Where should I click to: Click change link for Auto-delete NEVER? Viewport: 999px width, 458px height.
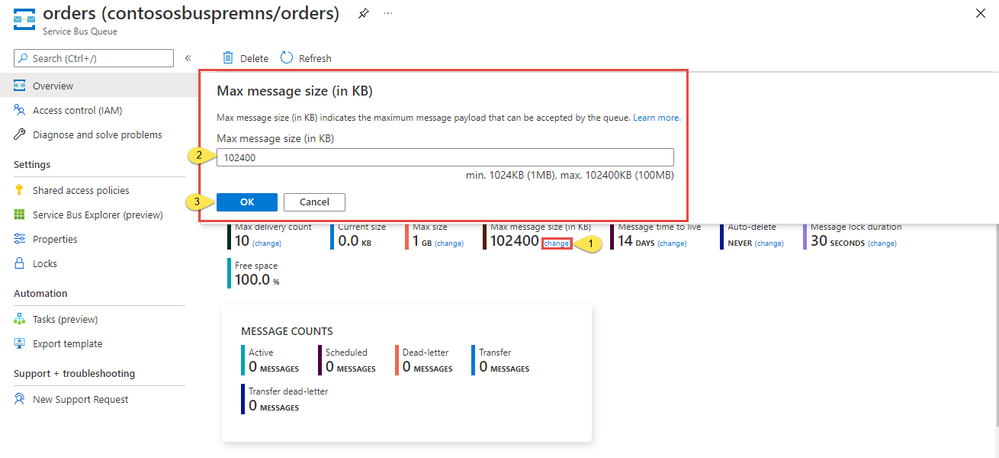coord(769,243)
